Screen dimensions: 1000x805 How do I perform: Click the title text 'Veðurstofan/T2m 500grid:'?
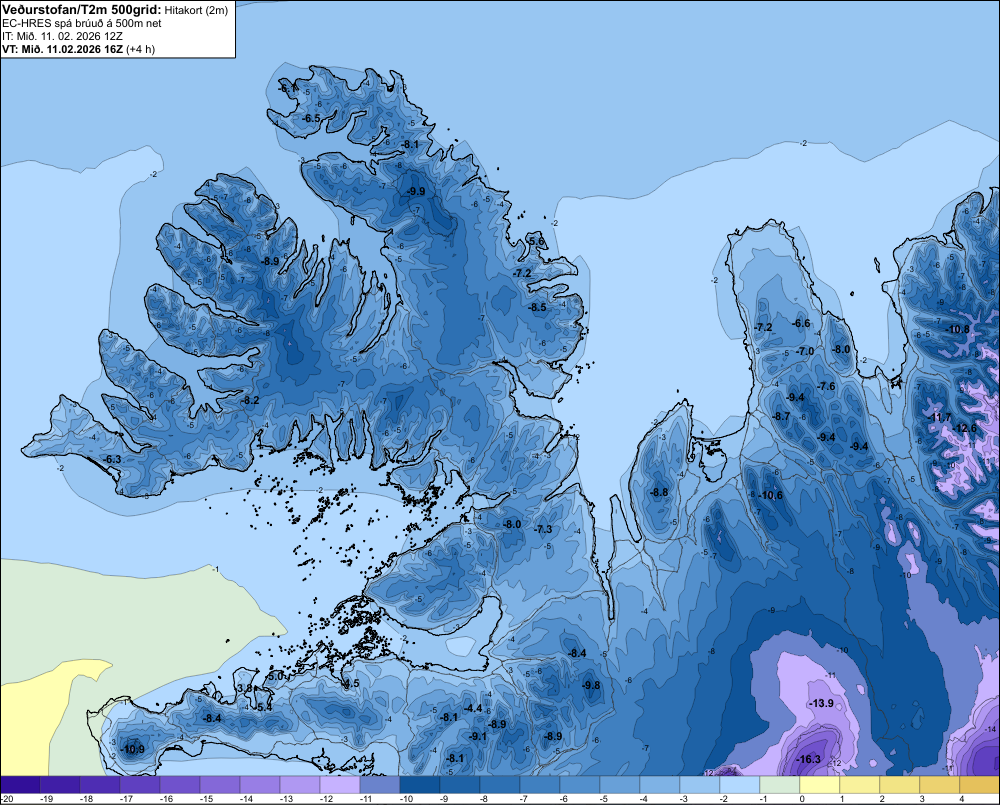tap(82, 10)
